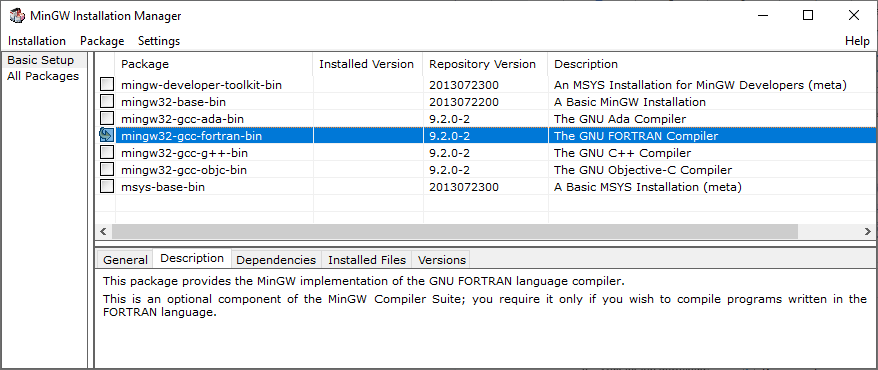Click the Description column header

(x=711, y=64)
